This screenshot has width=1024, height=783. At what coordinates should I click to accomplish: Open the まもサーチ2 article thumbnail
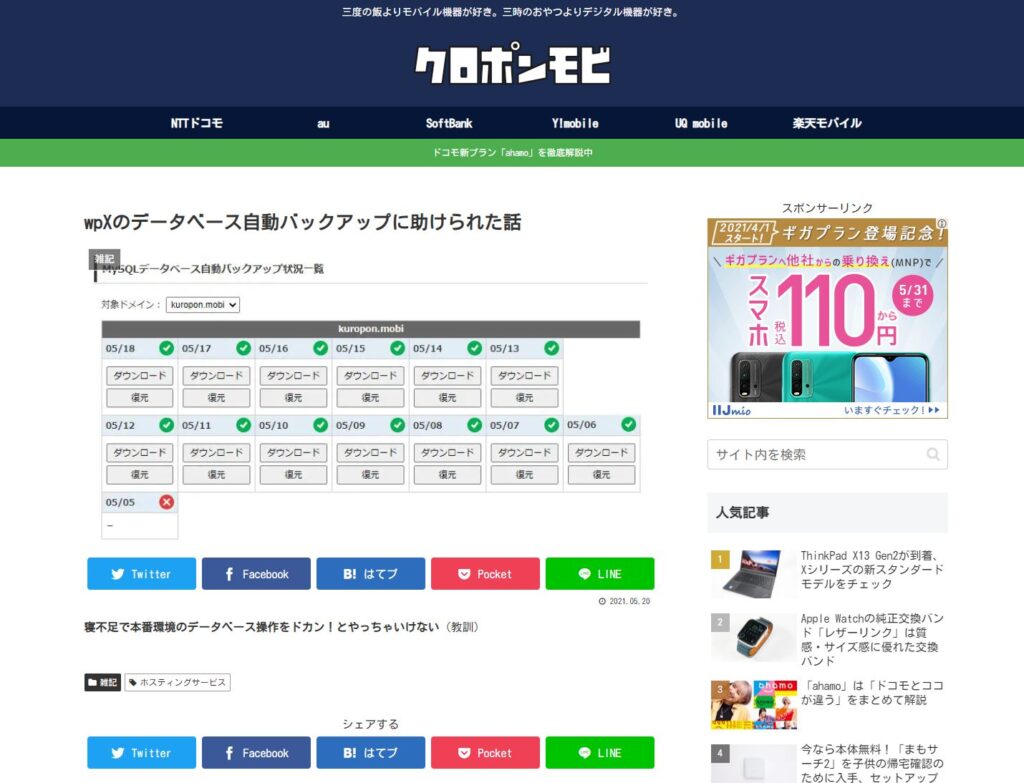tap(754, 764)
